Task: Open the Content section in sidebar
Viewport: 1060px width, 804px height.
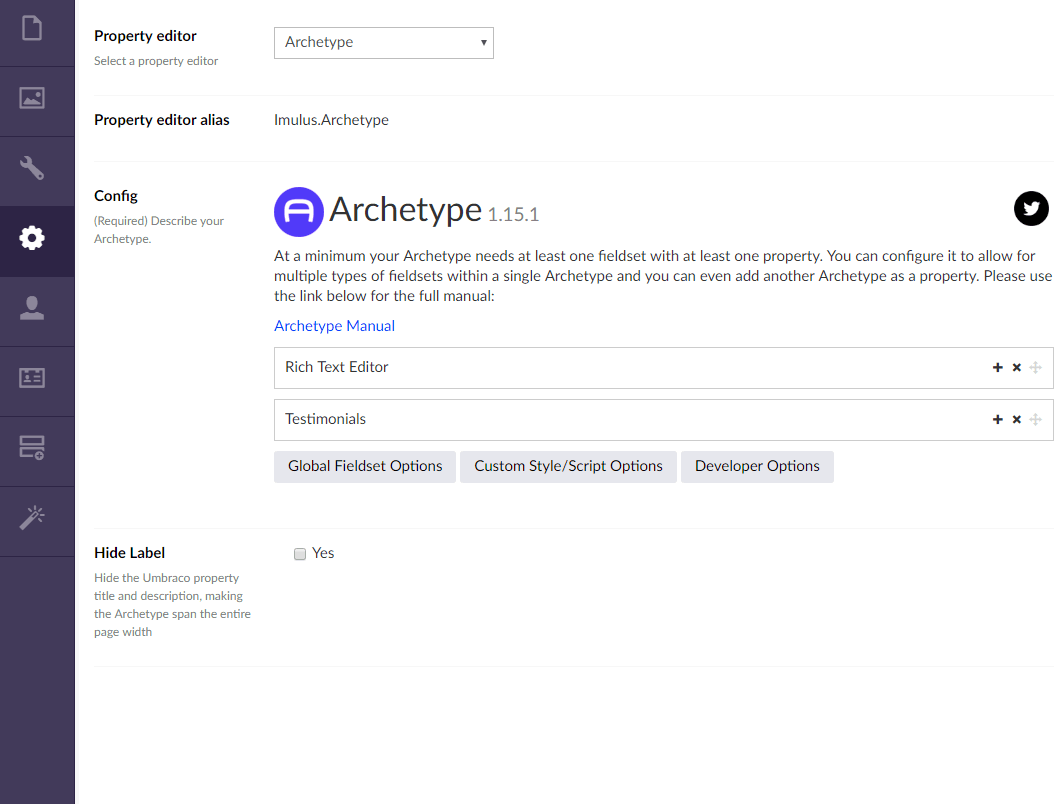Action: (x=32, y=28)
